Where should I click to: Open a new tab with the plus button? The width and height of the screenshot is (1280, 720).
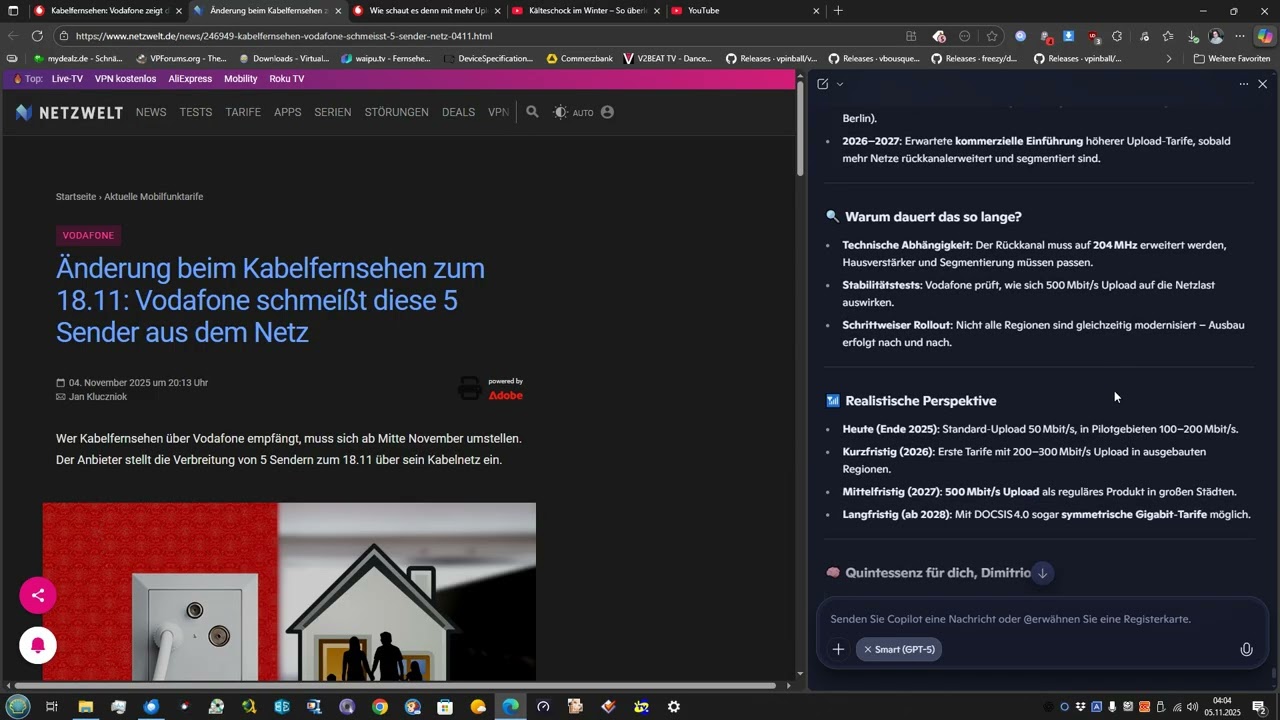point(838,11)
